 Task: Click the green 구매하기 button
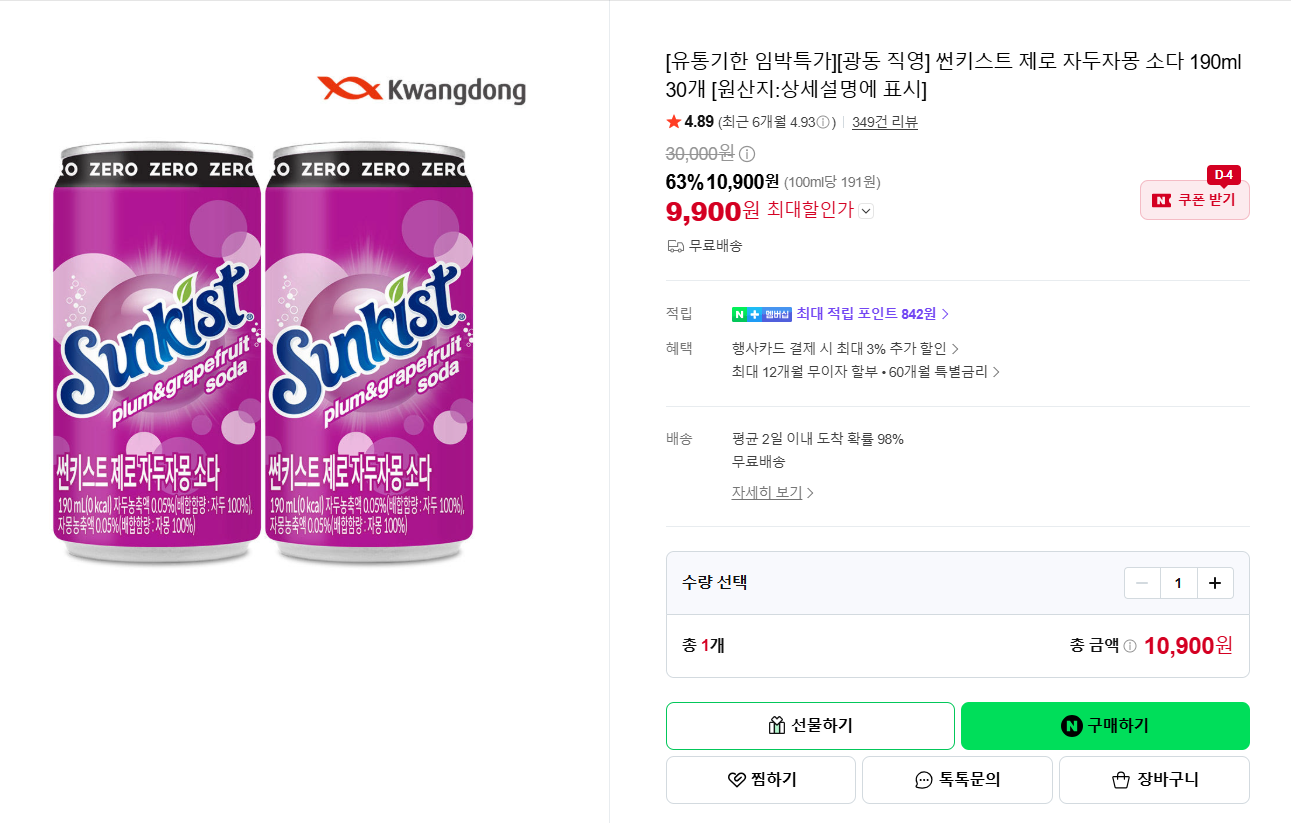point(1105,726)
